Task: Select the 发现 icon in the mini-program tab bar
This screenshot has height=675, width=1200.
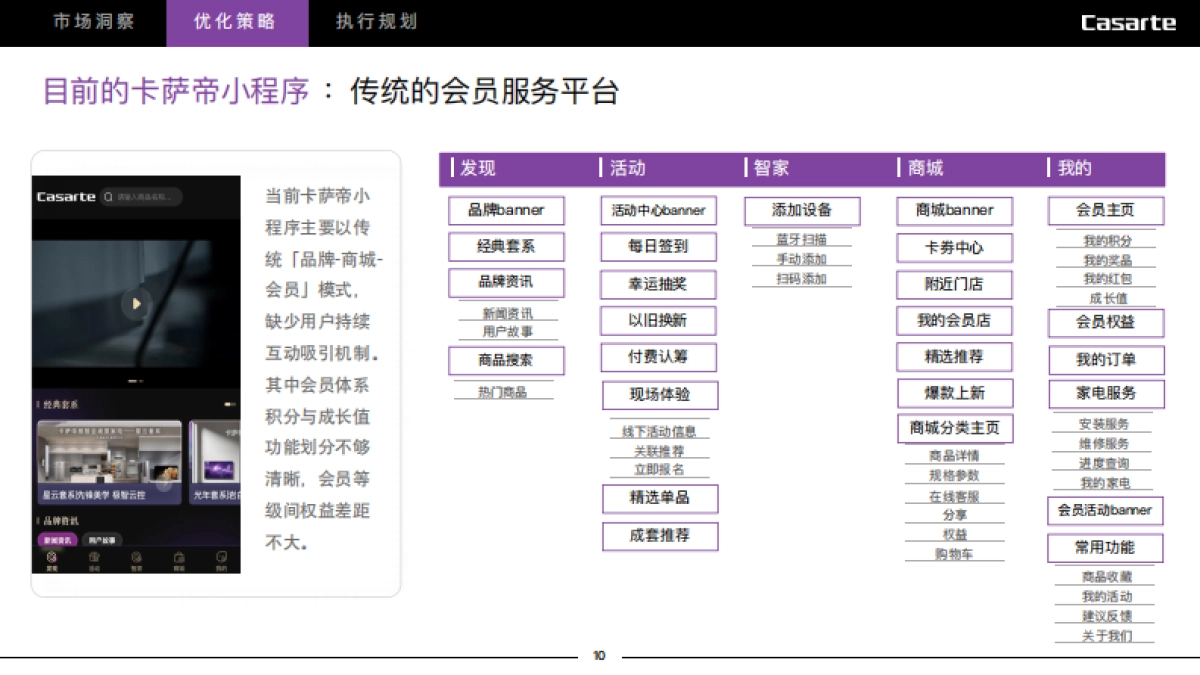Action: coord(51,558)
